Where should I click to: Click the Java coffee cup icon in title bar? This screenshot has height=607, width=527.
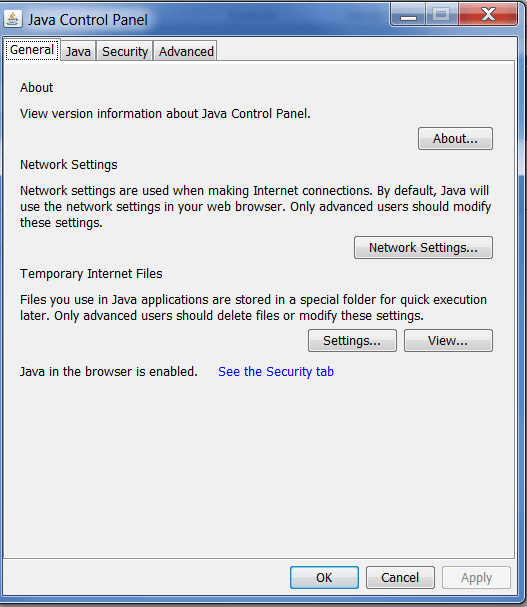point(13,19)
